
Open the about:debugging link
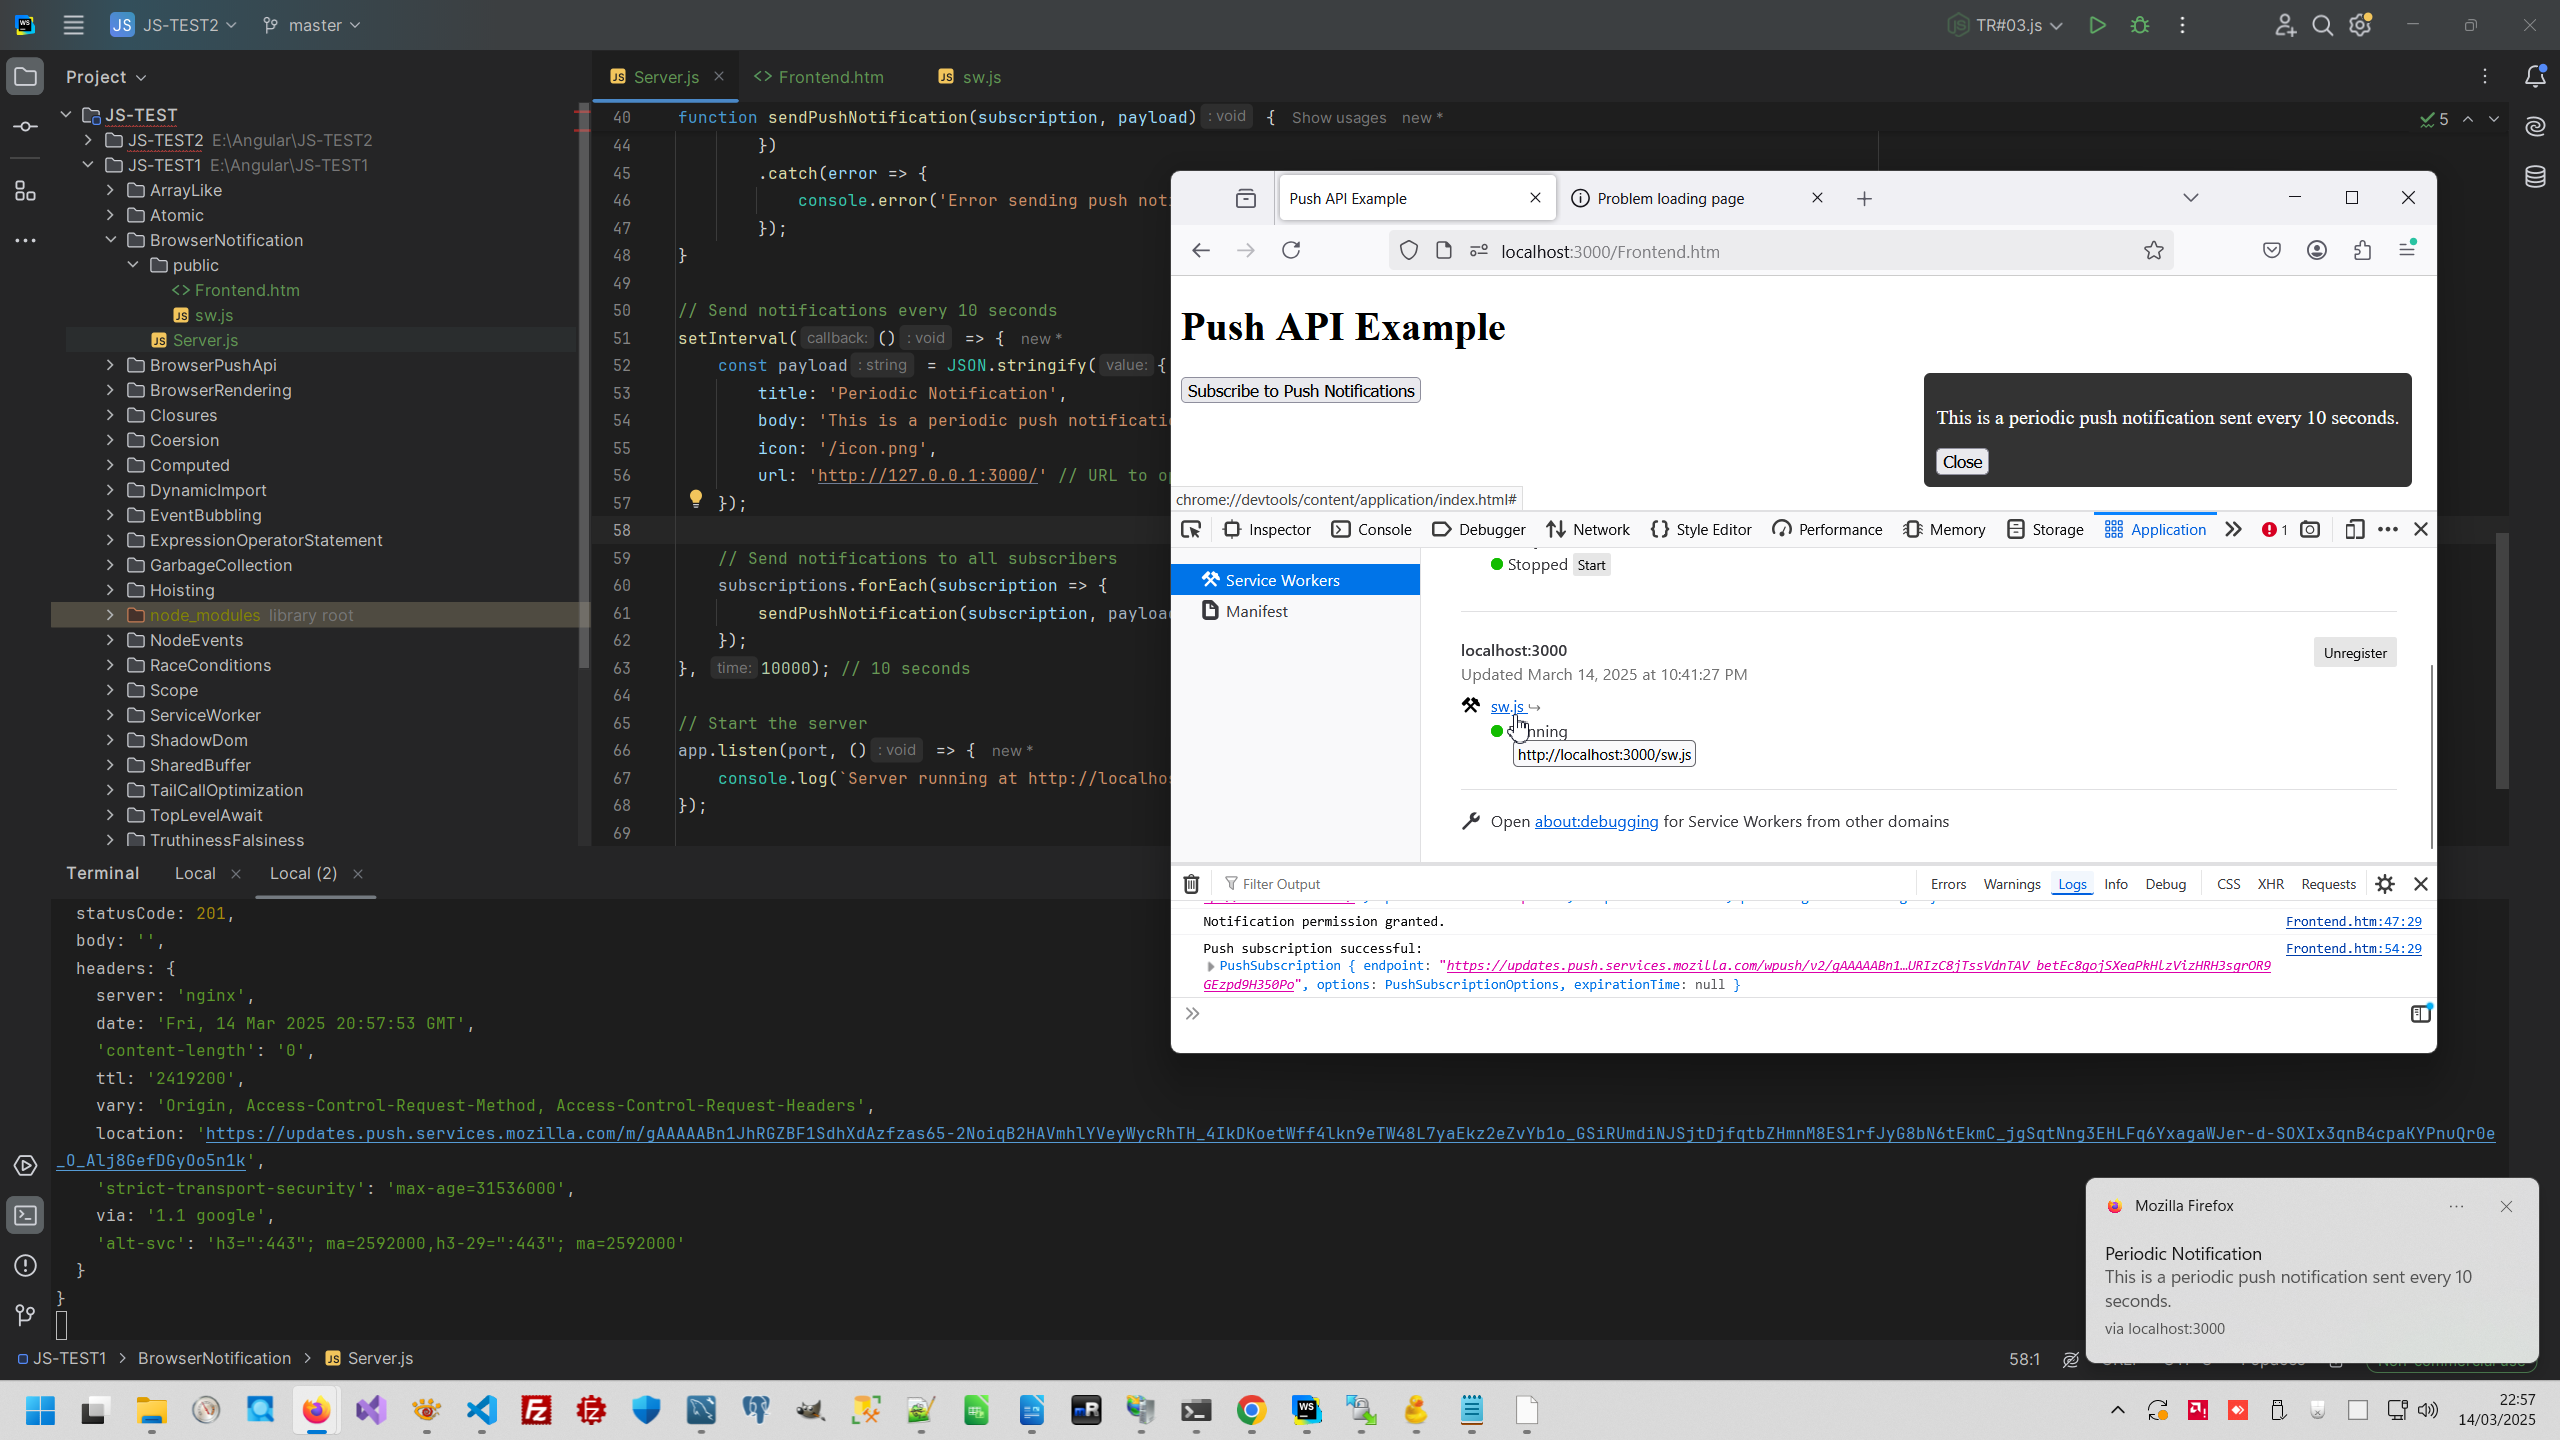tap(1596, 822)
